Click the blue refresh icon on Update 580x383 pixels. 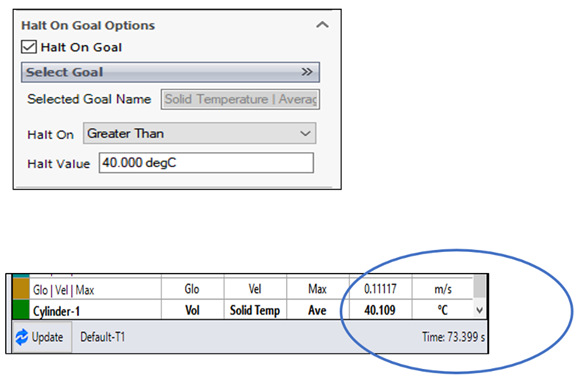coord(22,337)
